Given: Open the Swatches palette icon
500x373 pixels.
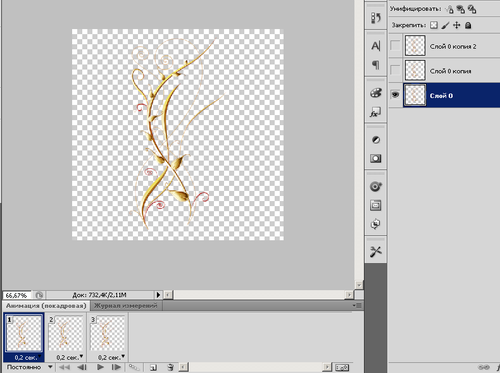Looking at the screenshot, I should click(x=376, y=93).
